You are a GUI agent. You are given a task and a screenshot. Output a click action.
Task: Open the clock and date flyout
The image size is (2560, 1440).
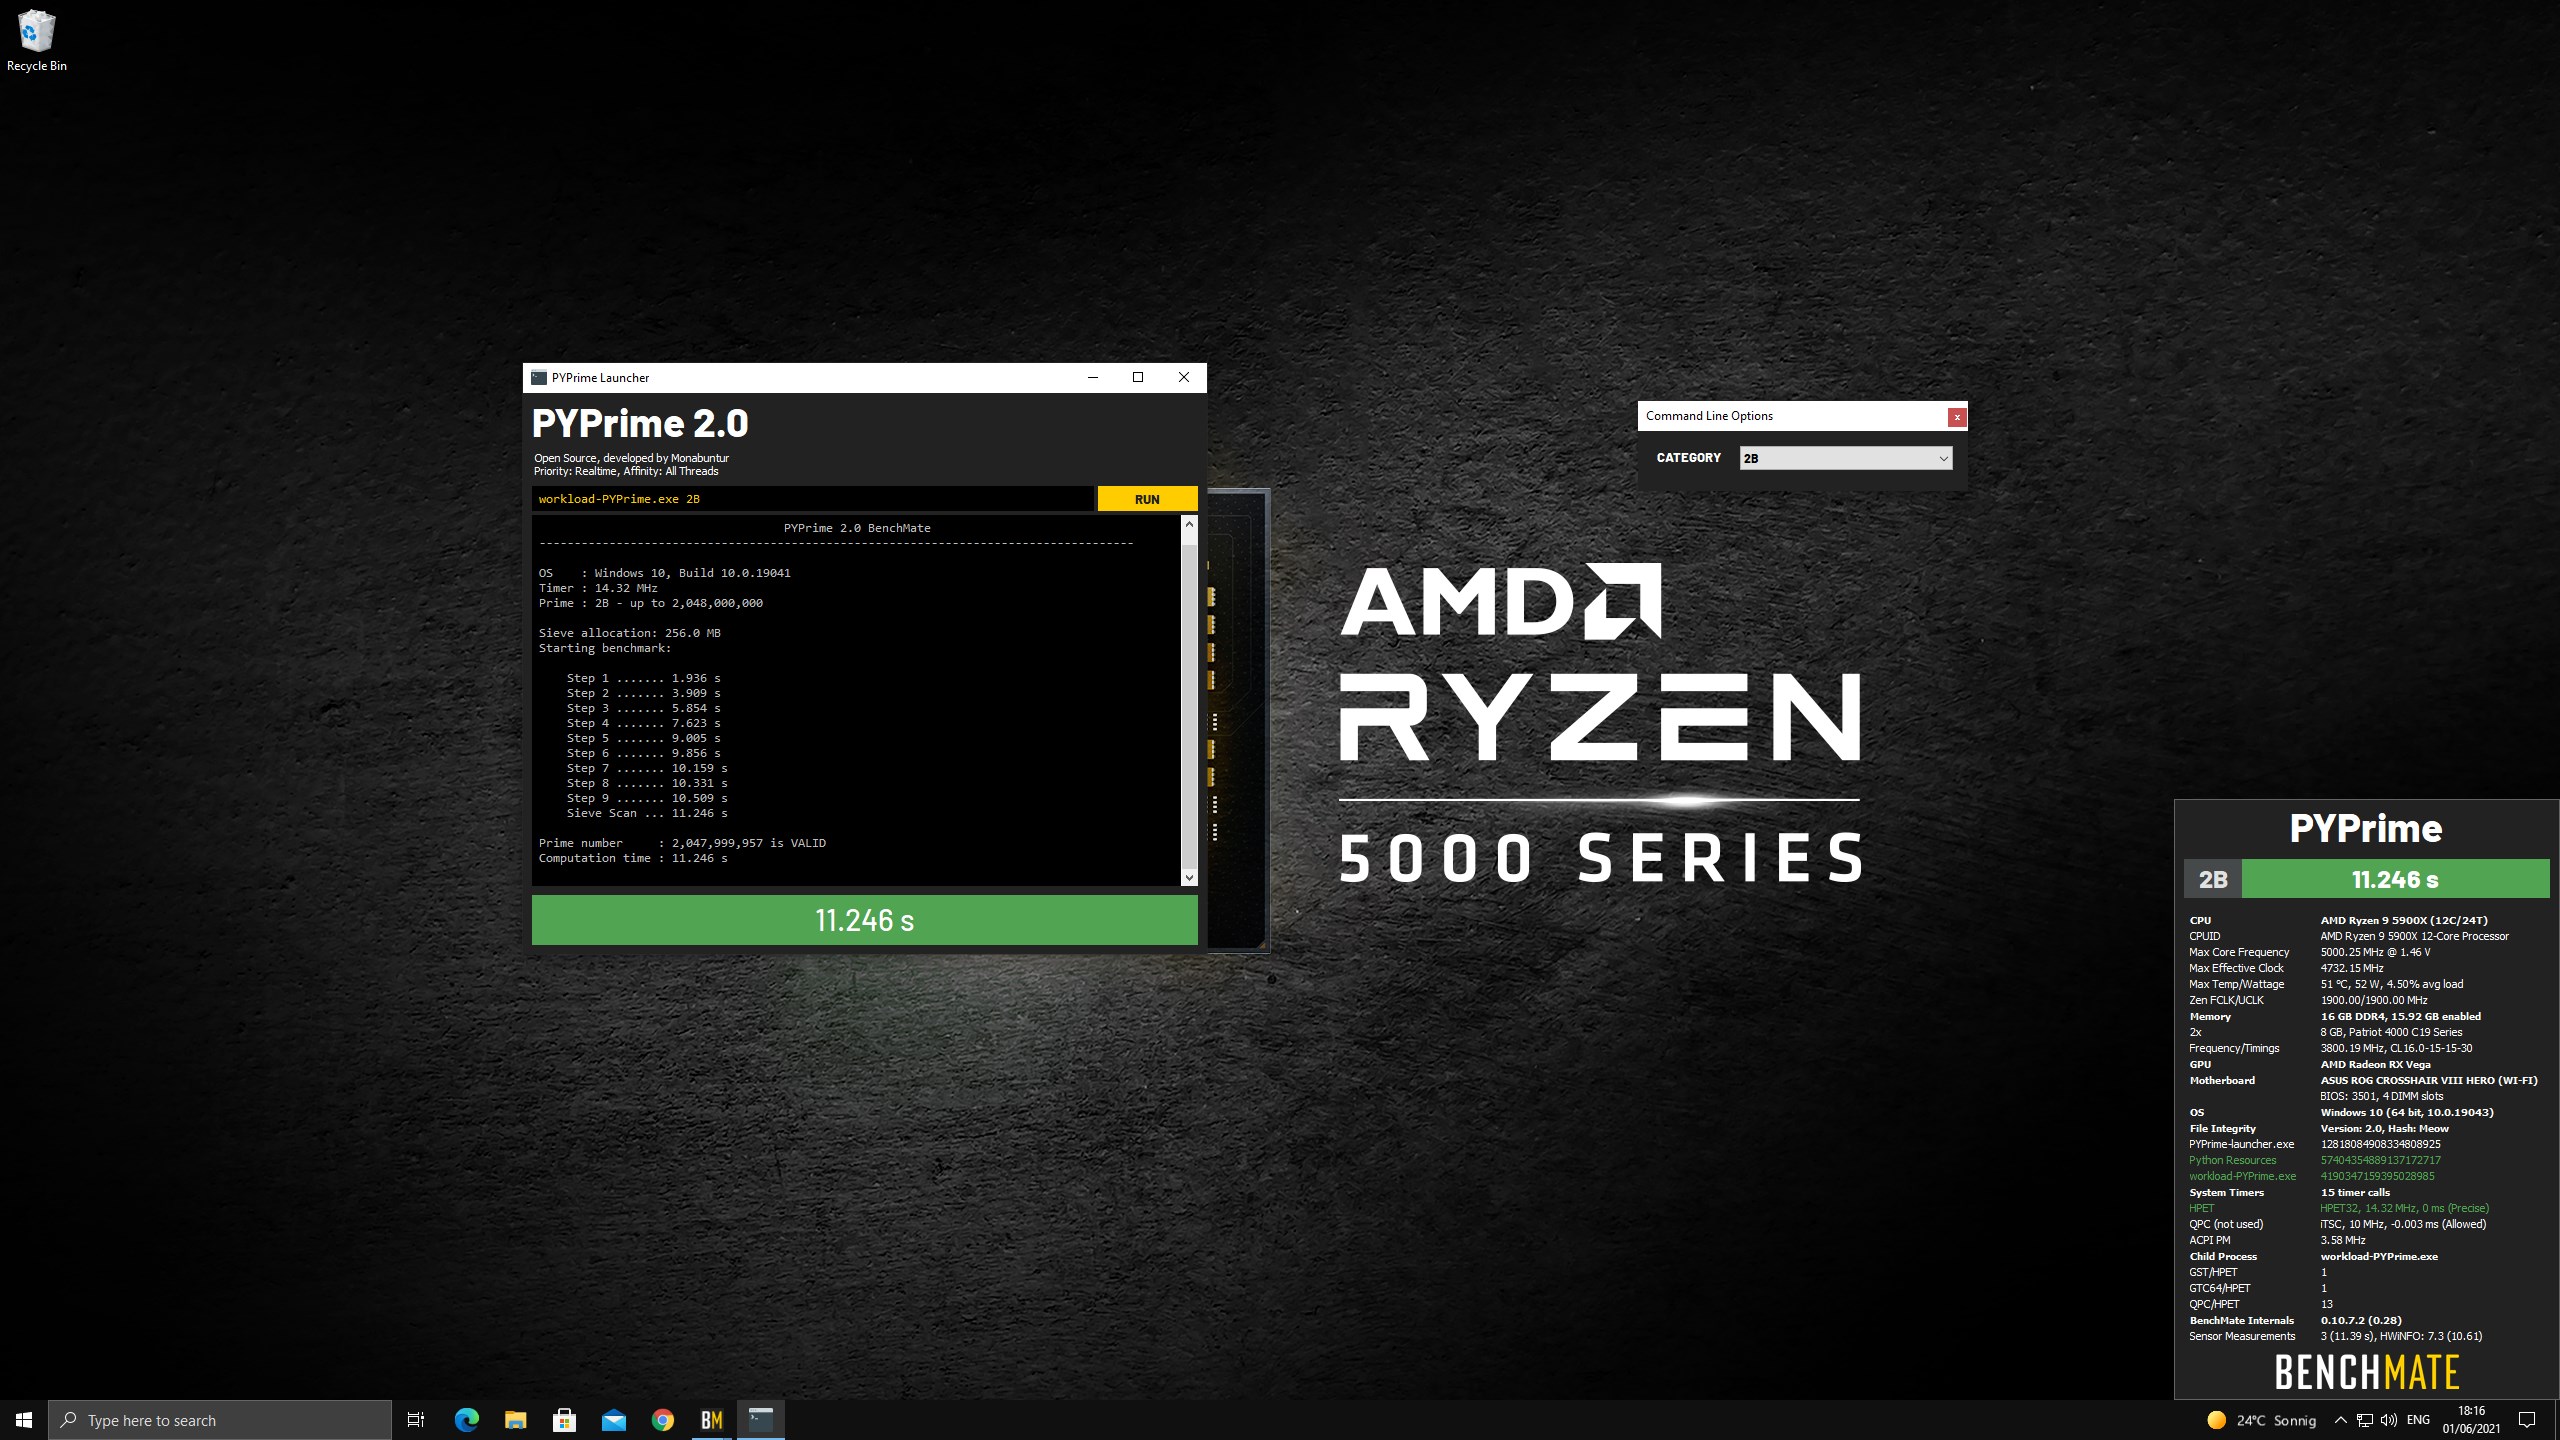2471,1420
